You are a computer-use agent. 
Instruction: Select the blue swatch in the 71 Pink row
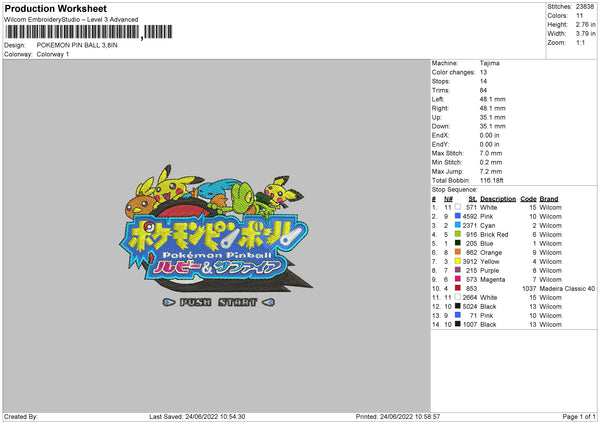(458, 315)
